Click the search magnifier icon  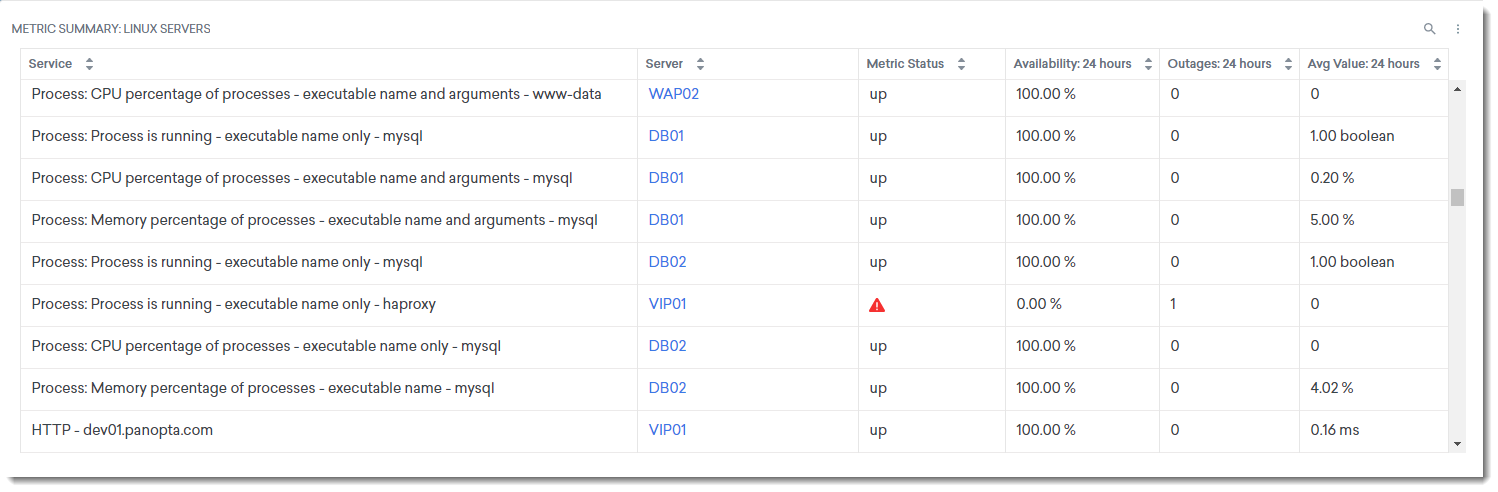[x=1430, y=29]
